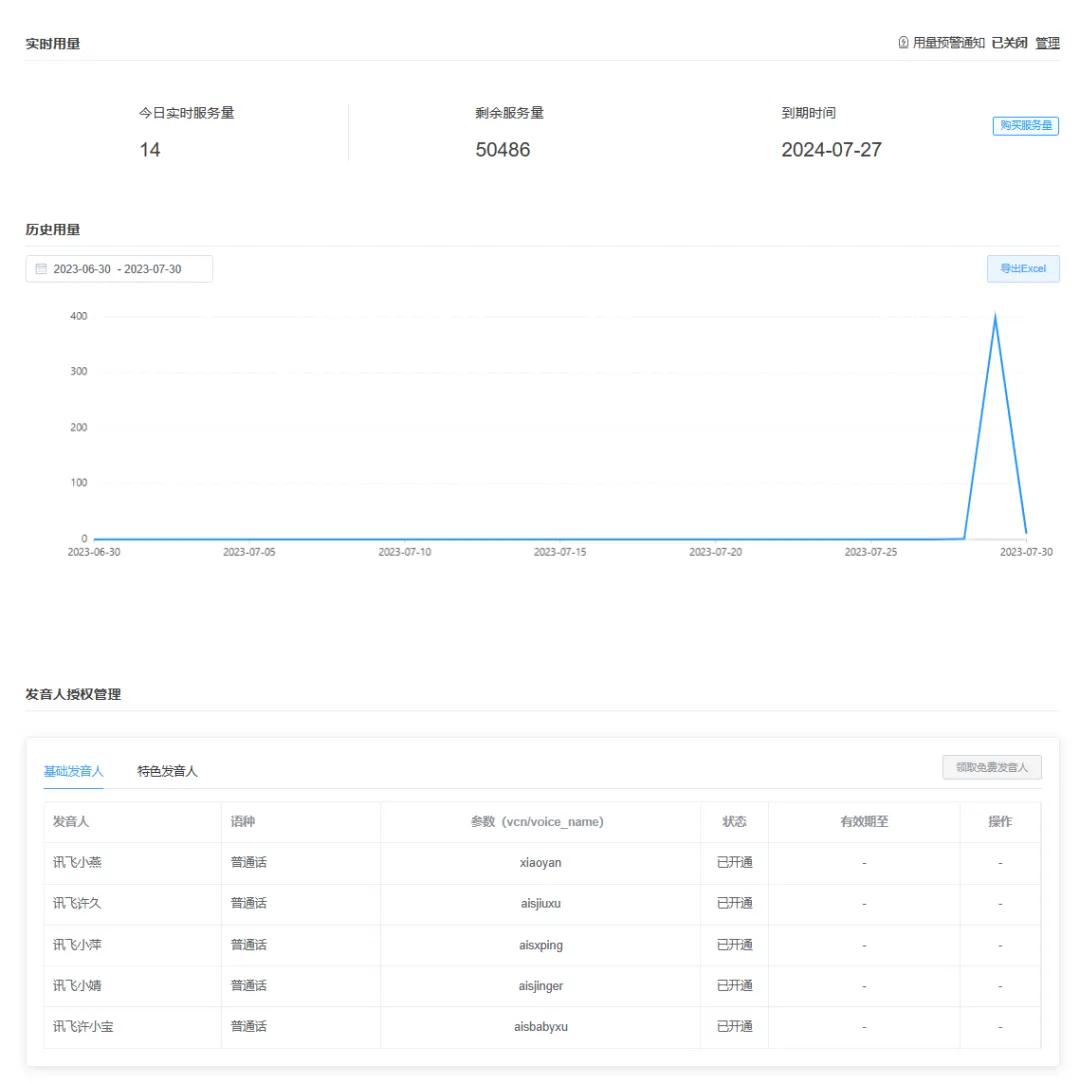Click the expiry date 2024-07-27
The height and width of the screenshot is (1084, 1080).
click(831, 150)
